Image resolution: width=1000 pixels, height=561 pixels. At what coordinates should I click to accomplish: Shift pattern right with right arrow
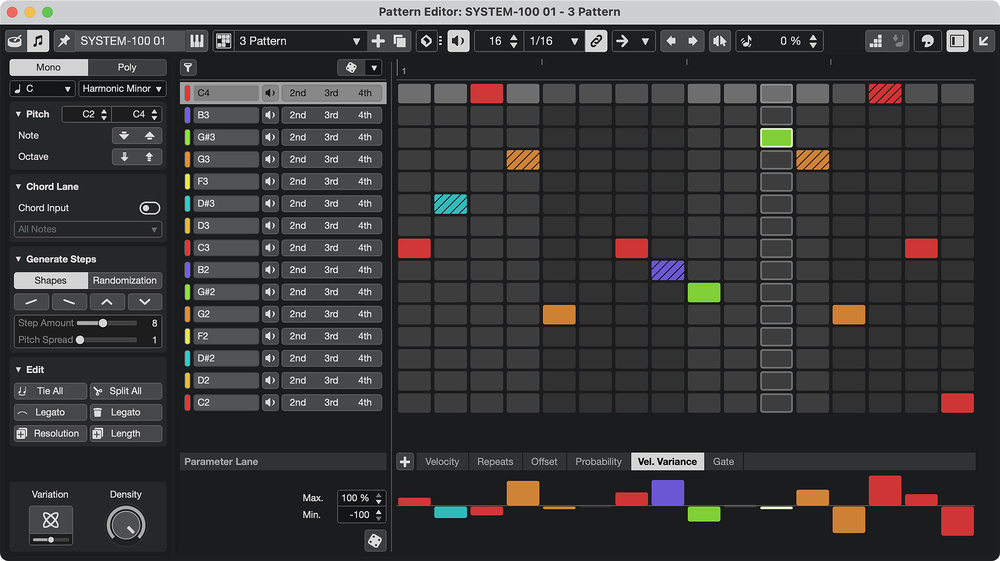[x=693, y=41]
